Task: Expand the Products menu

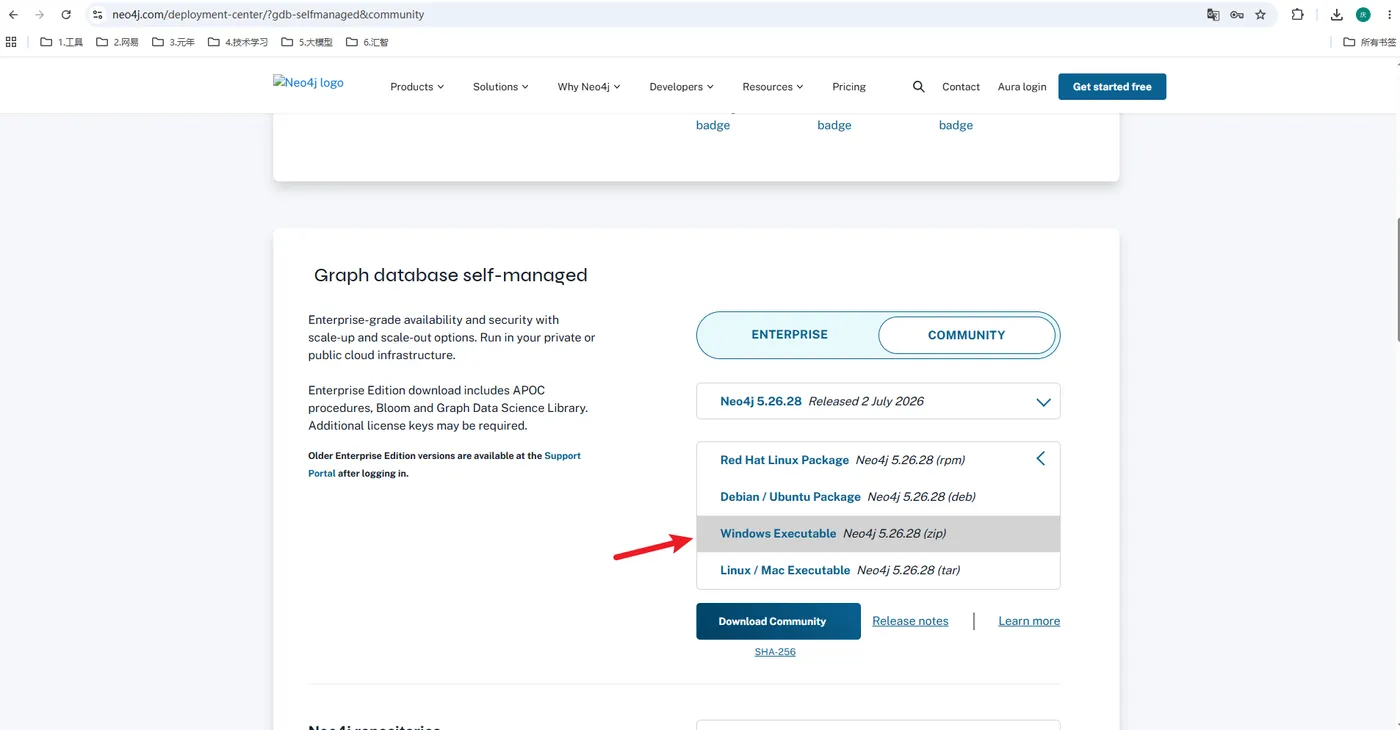Action: click(x=417, y=87)
